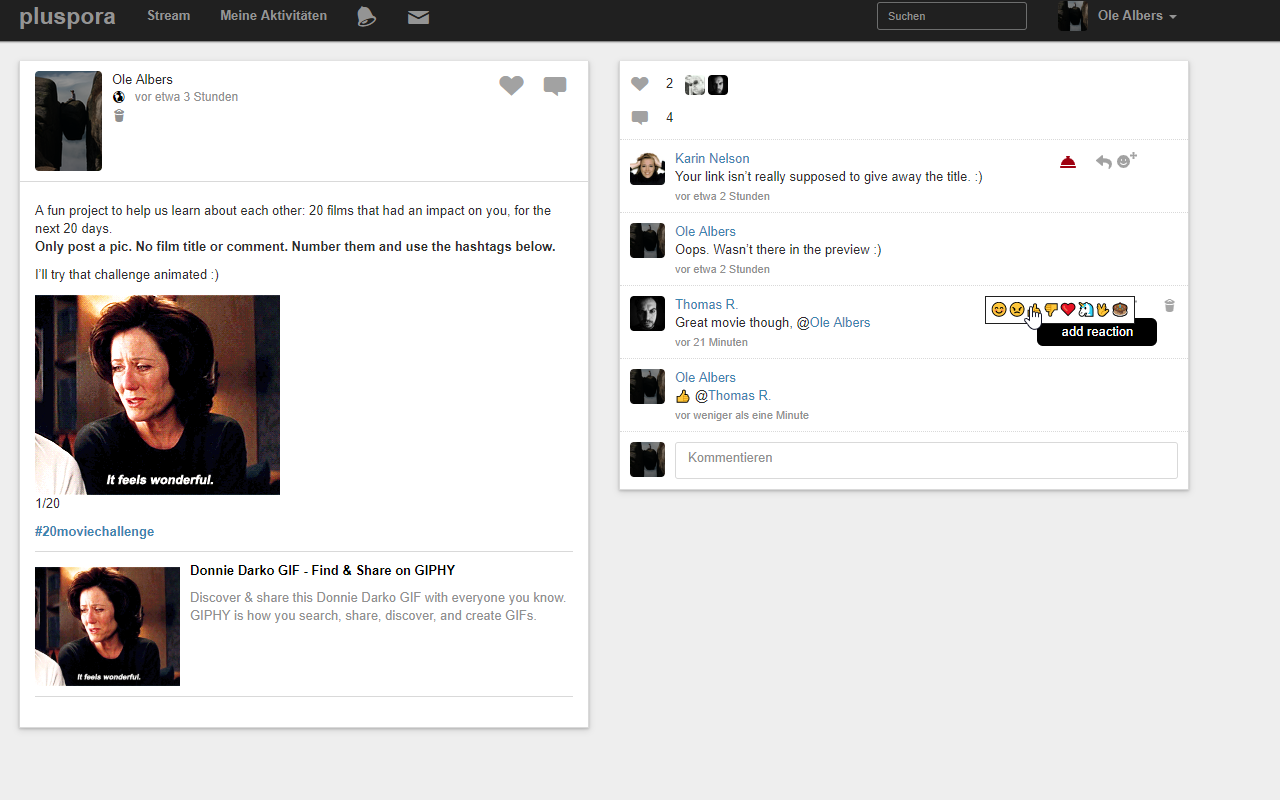Viewport: 1280px width, 800px height.
Task: Go to the Stream page
Action: click(168, 16)
